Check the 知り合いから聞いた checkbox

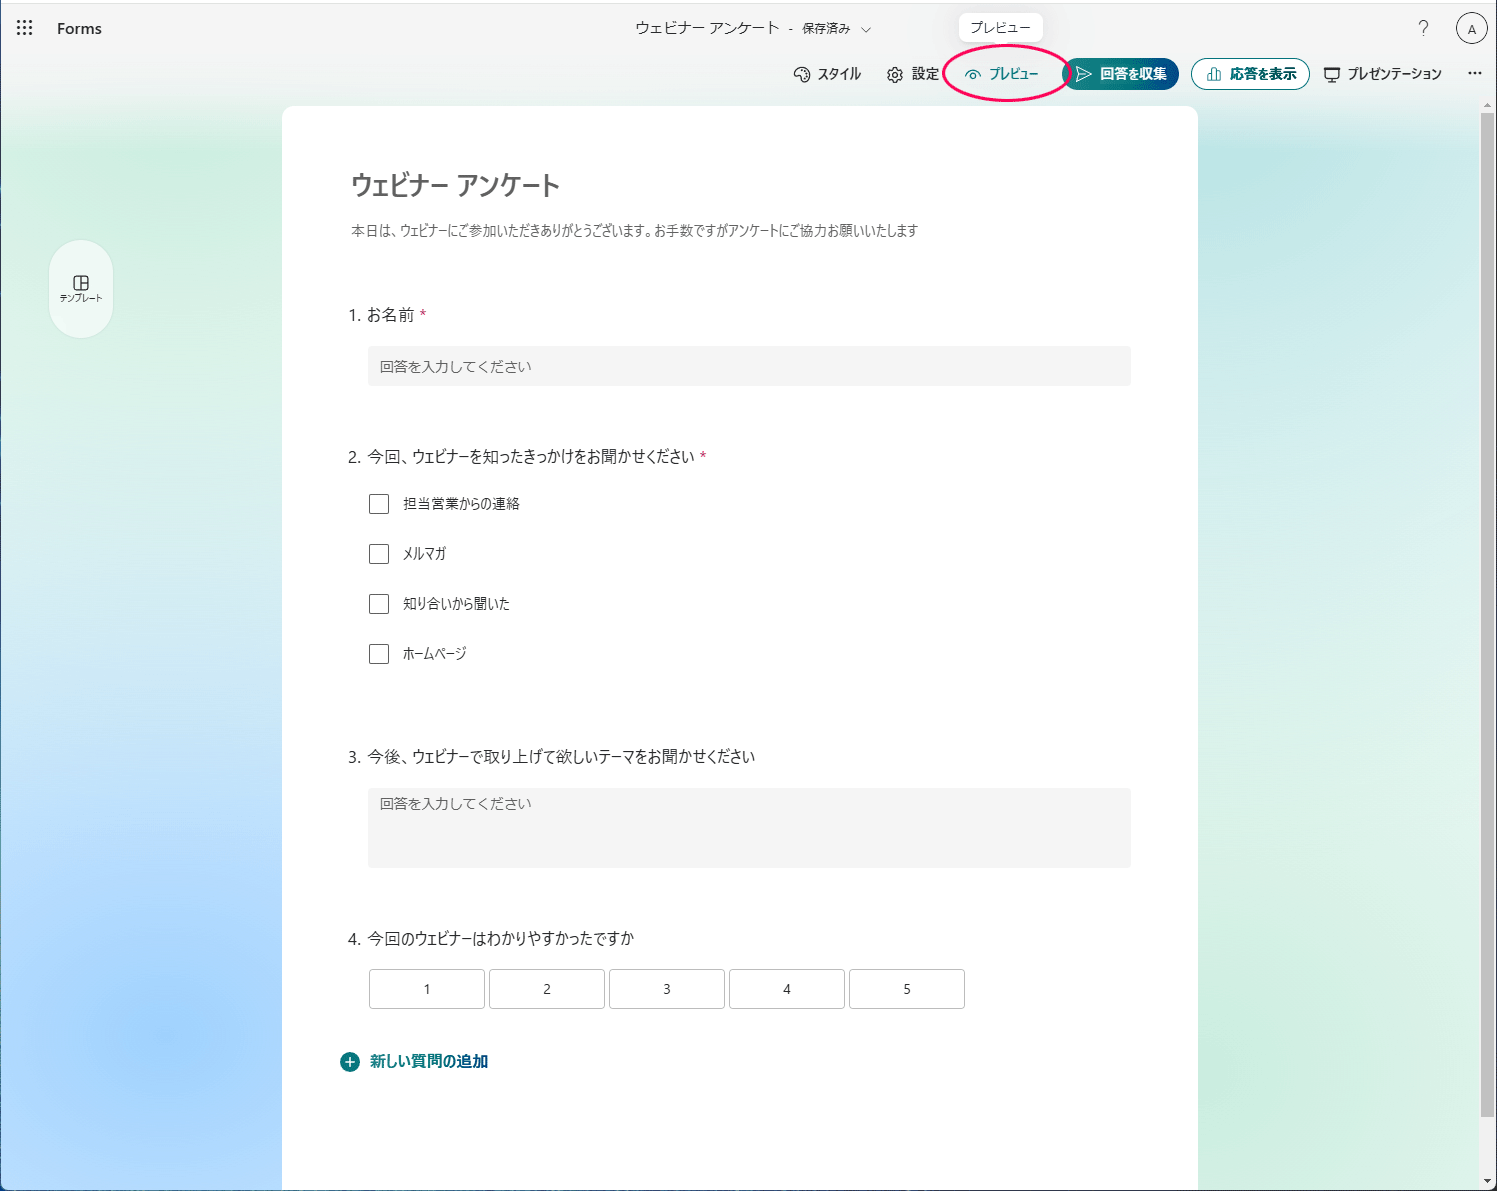point(379,604)
